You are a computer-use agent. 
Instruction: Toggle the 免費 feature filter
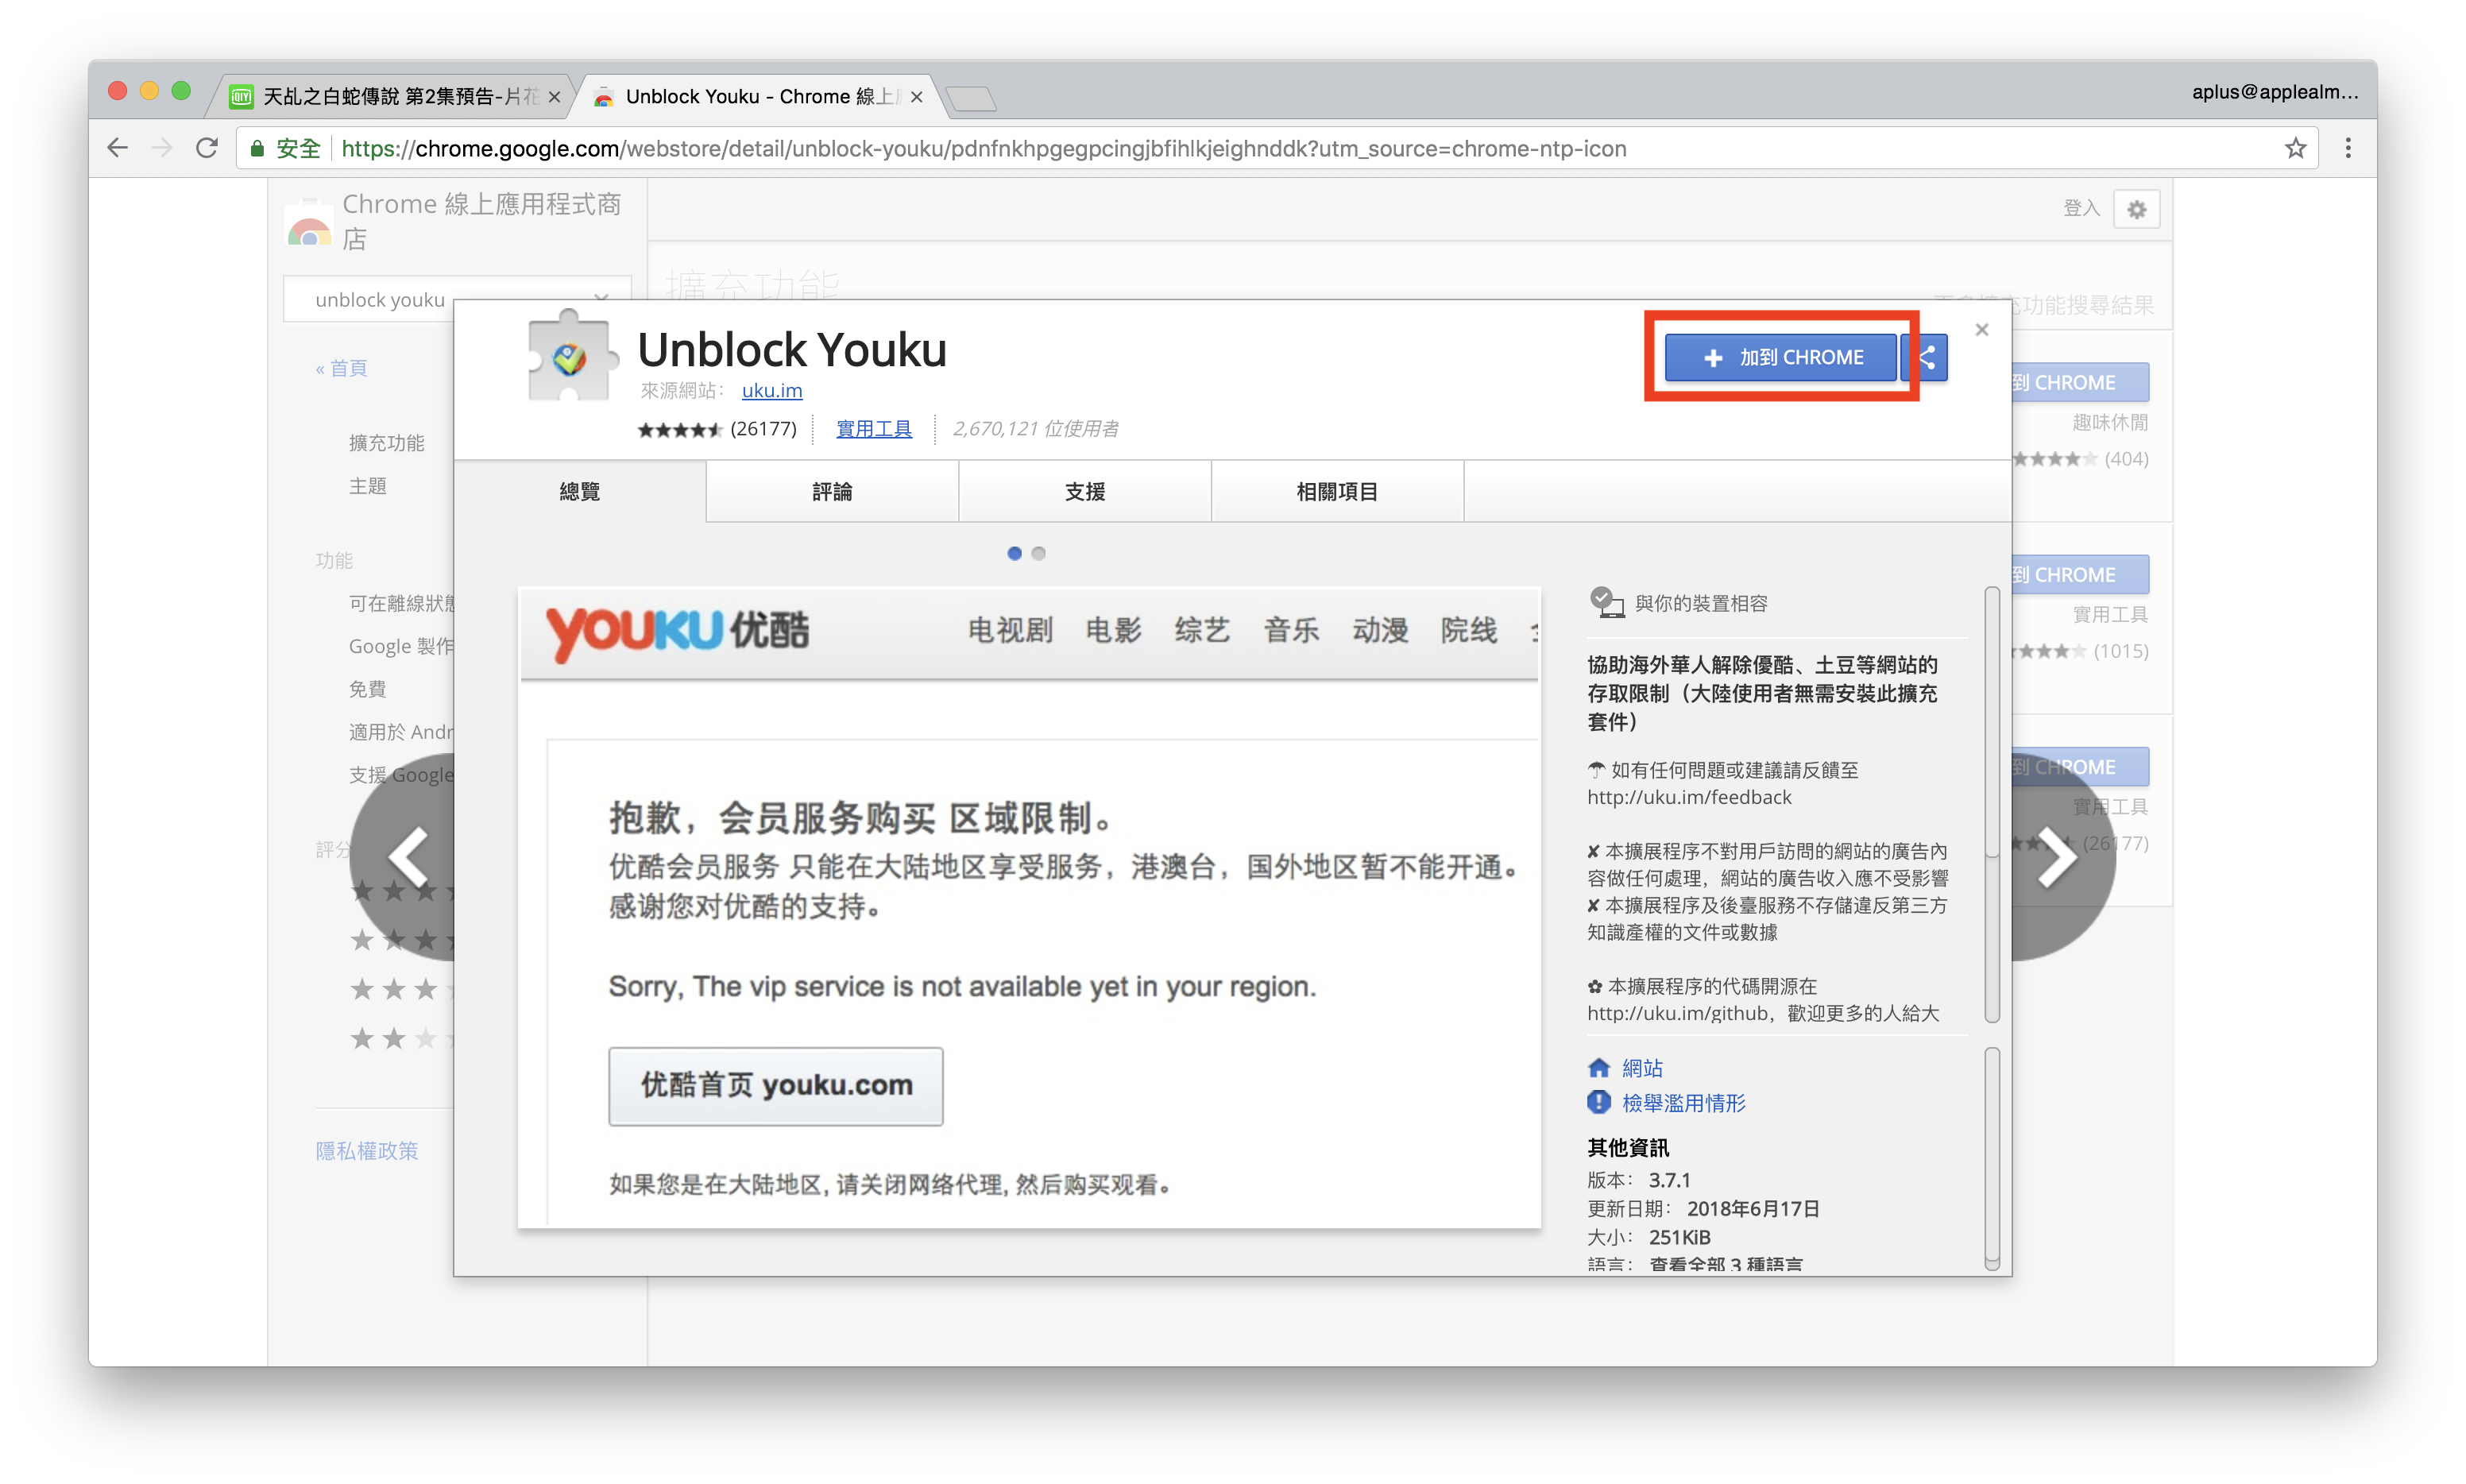pos(367,688)
